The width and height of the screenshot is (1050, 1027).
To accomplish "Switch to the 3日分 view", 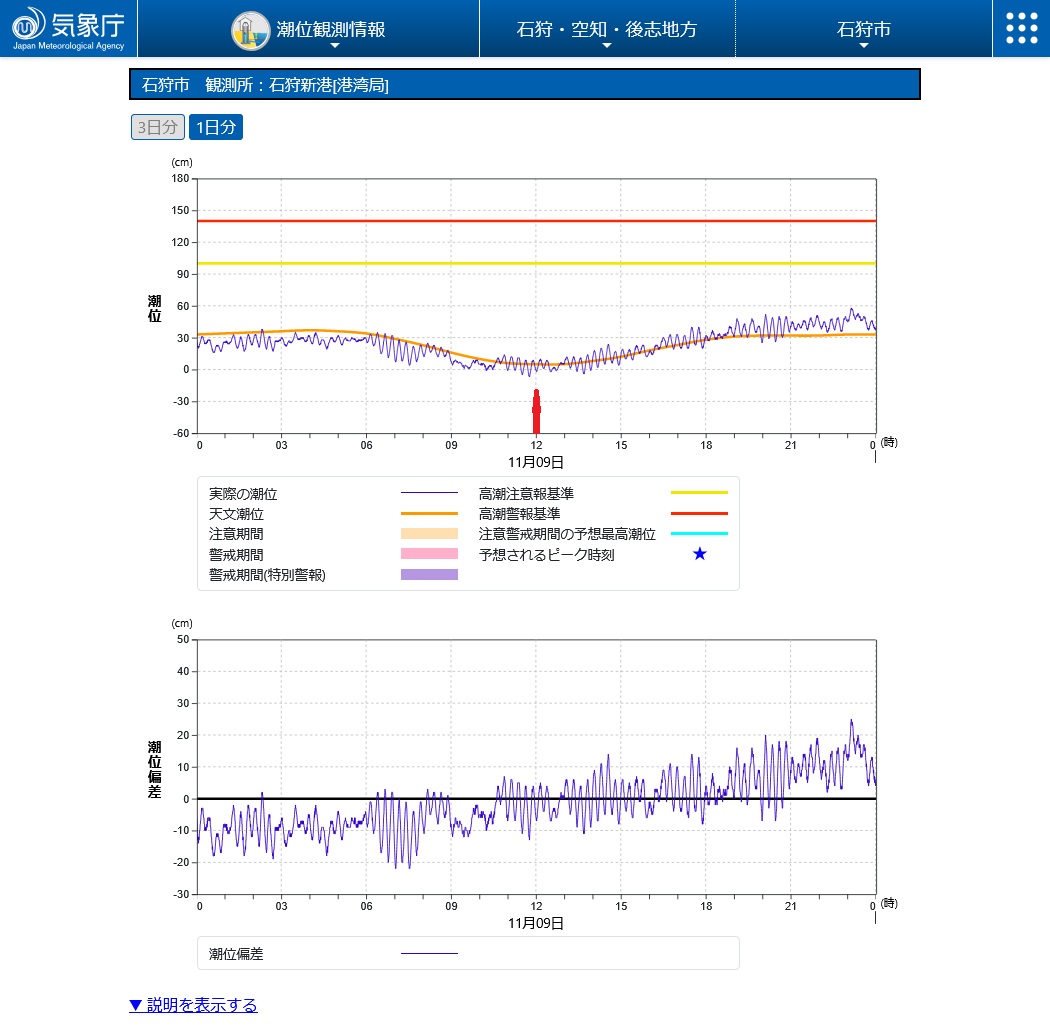I will [158, 127].
